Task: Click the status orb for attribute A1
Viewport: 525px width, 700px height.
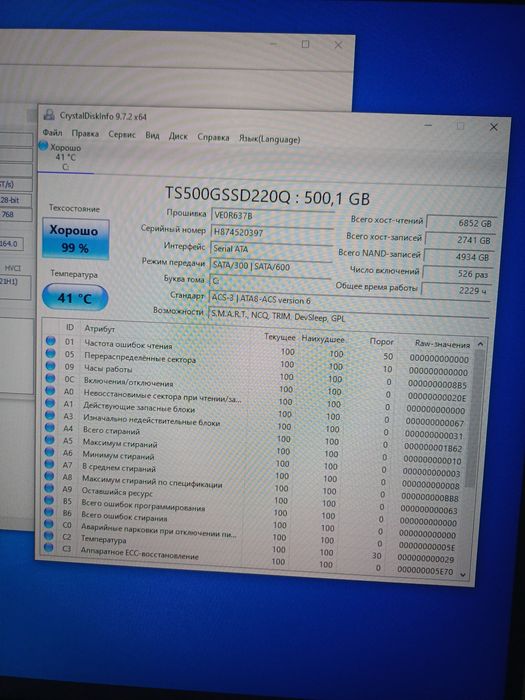Action: 50,404
